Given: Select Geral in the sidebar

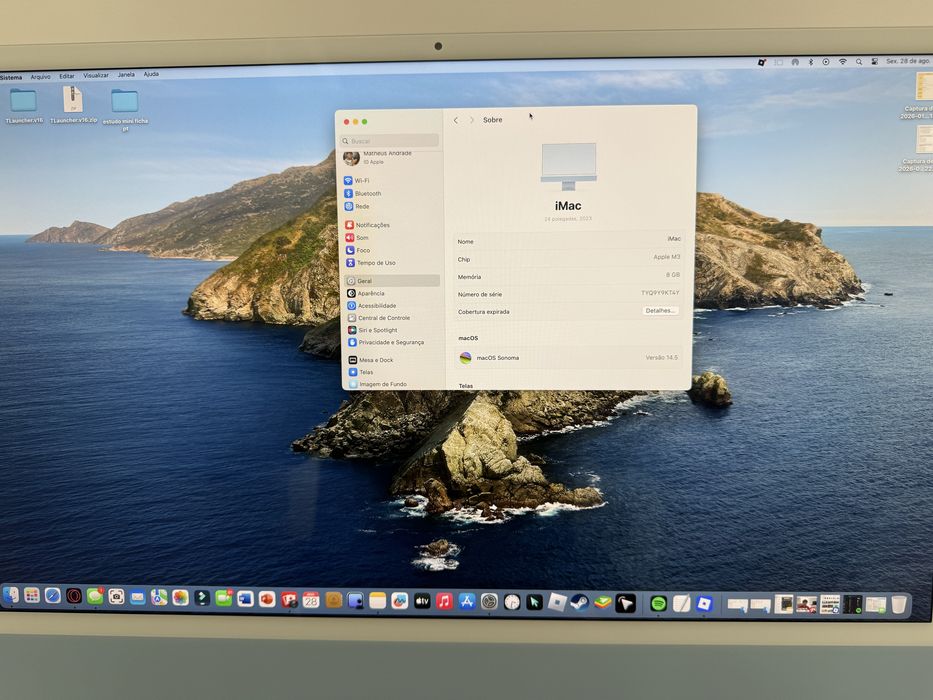Looking at the screenshot, I should click(x=392, y=280).
